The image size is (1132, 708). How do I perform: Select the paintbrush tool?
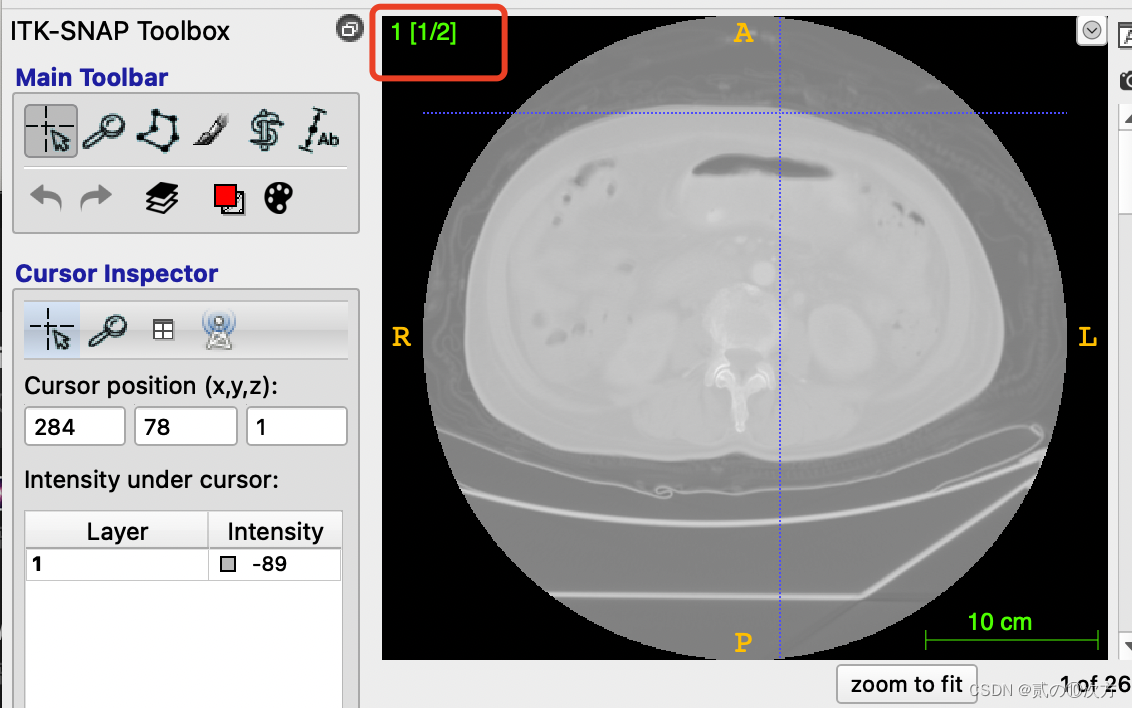[x=212, y=131]
